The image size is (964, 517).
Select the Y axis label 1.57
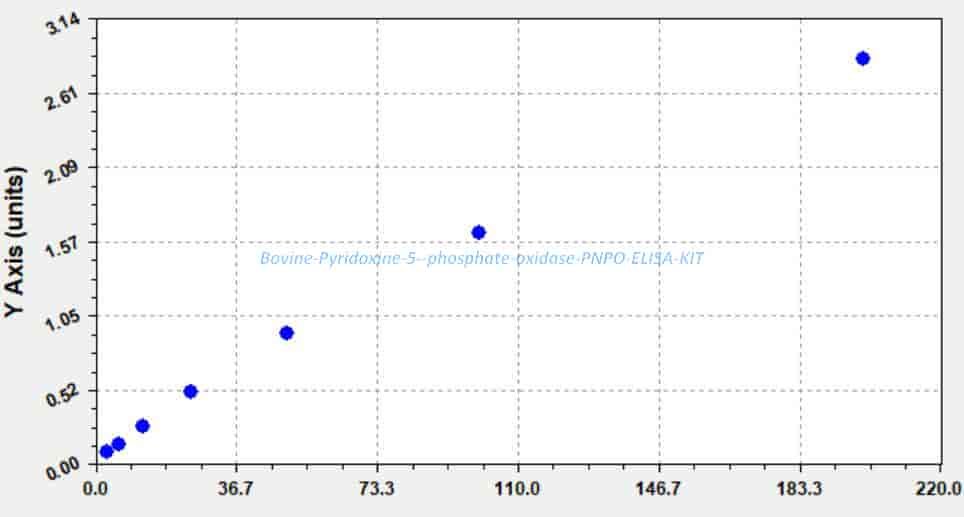(63, 247)
